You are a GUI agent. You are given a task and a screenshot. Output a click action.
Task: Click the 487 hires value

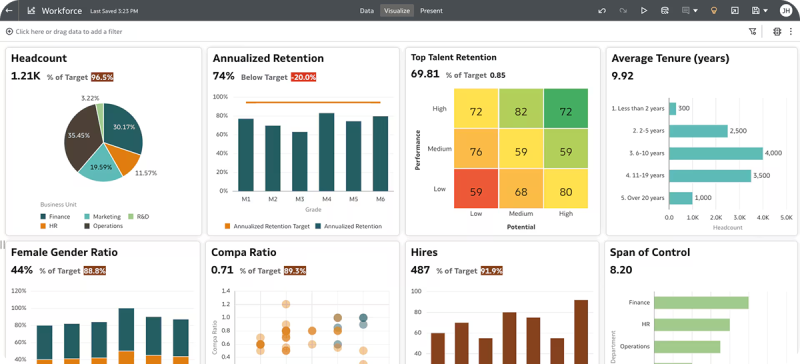[x=420, y=270]
